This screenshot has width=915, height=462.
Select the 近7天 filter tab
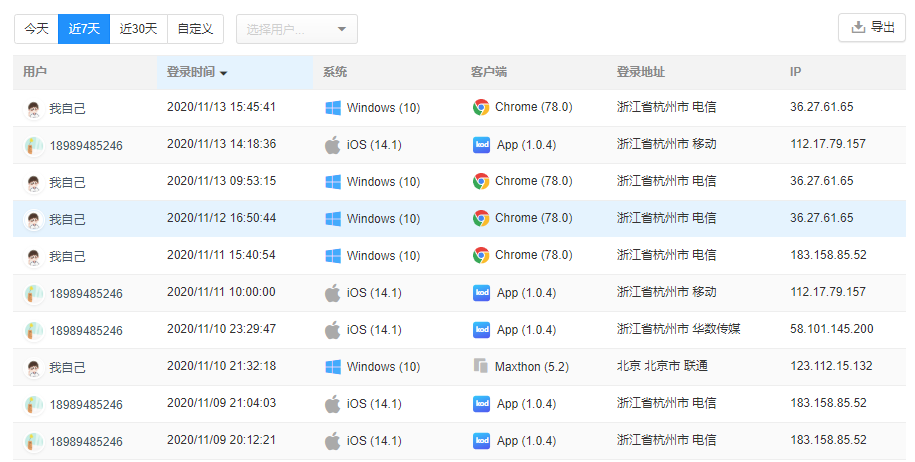coord(84,29)
